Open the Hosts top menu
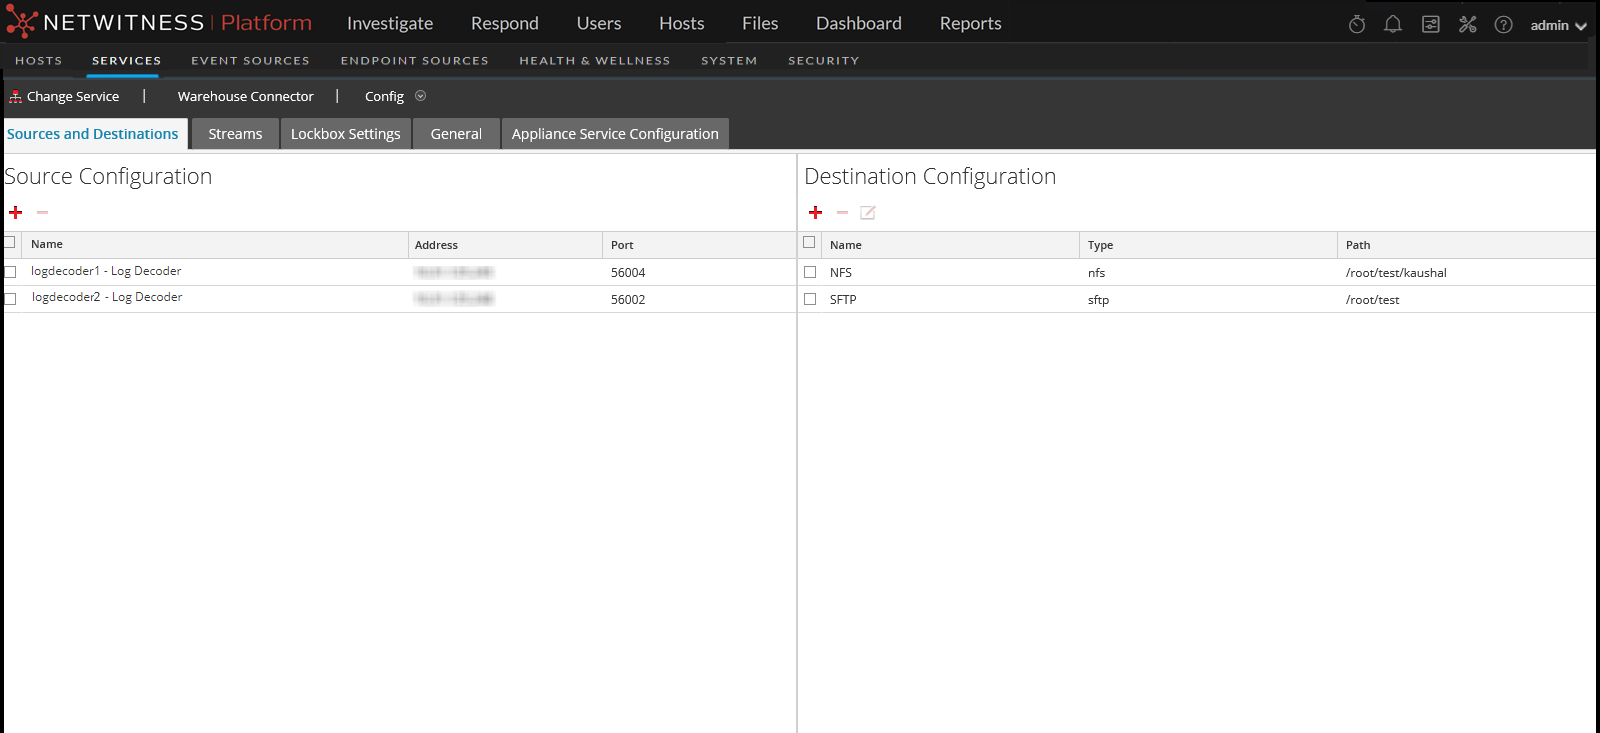 tap(682, 23)
